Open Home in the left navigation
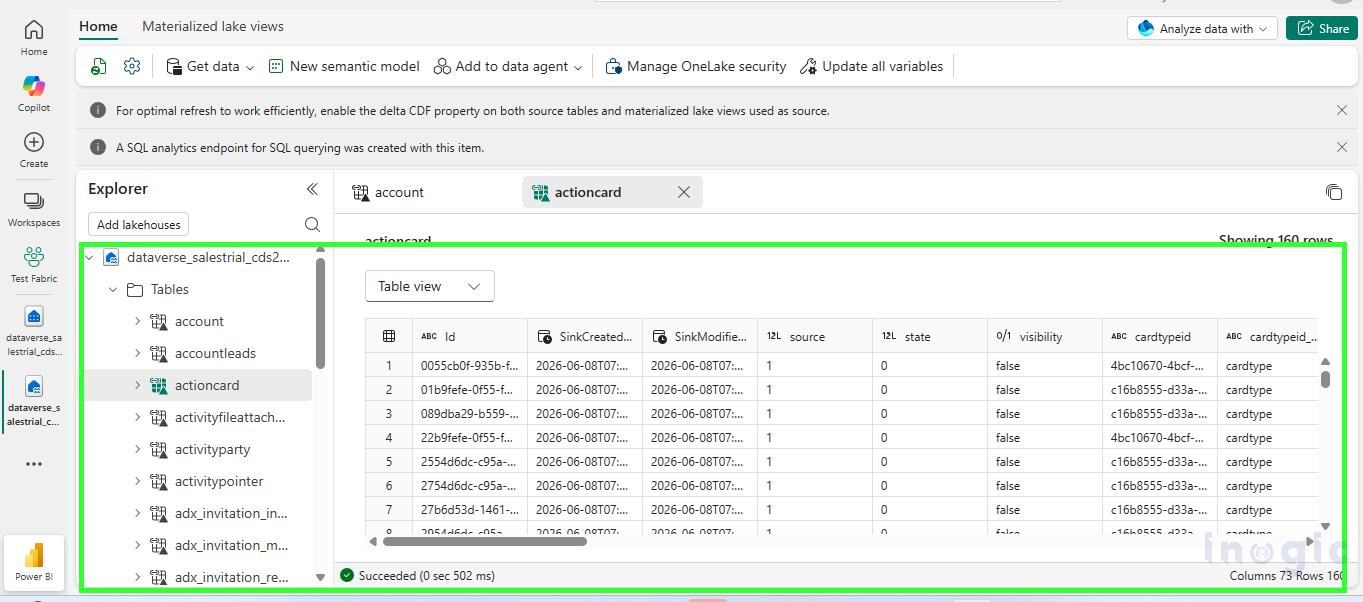 34,37
